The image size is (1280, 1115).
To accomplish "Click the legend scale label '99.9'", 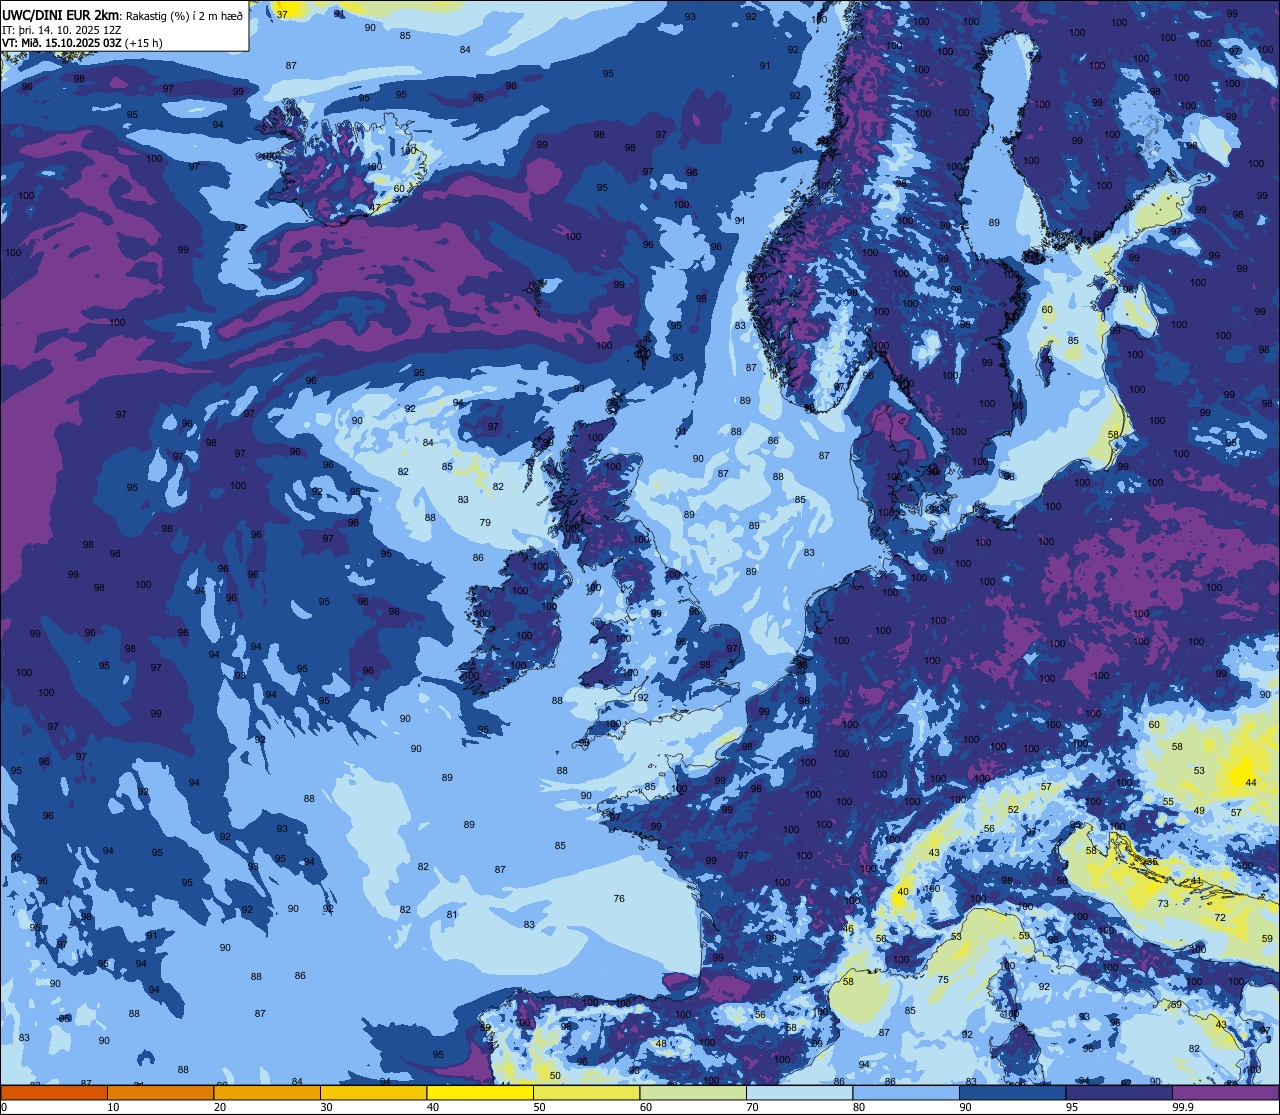I will tap(1184, 1107).
